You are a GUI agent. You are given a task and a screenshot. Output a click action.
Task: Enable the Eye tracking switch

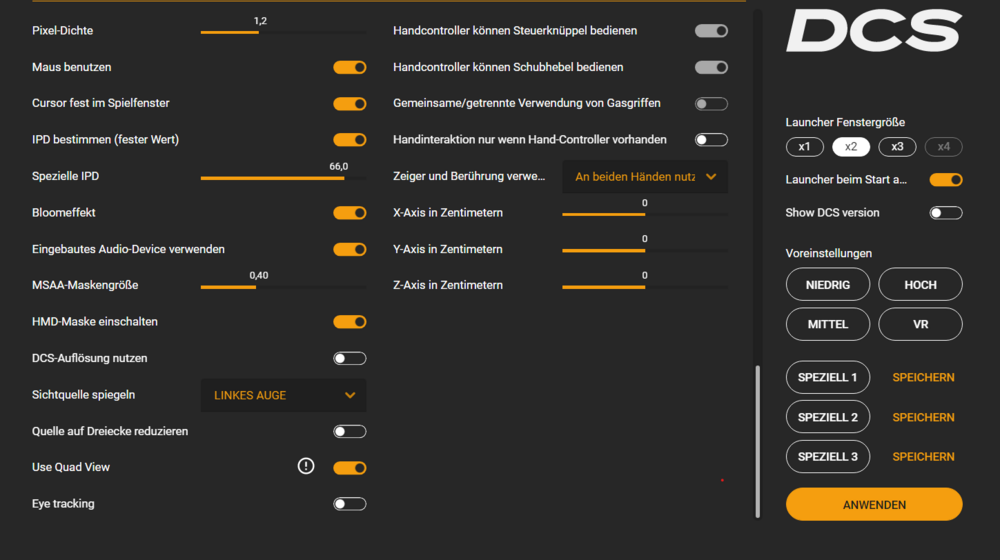350,504
